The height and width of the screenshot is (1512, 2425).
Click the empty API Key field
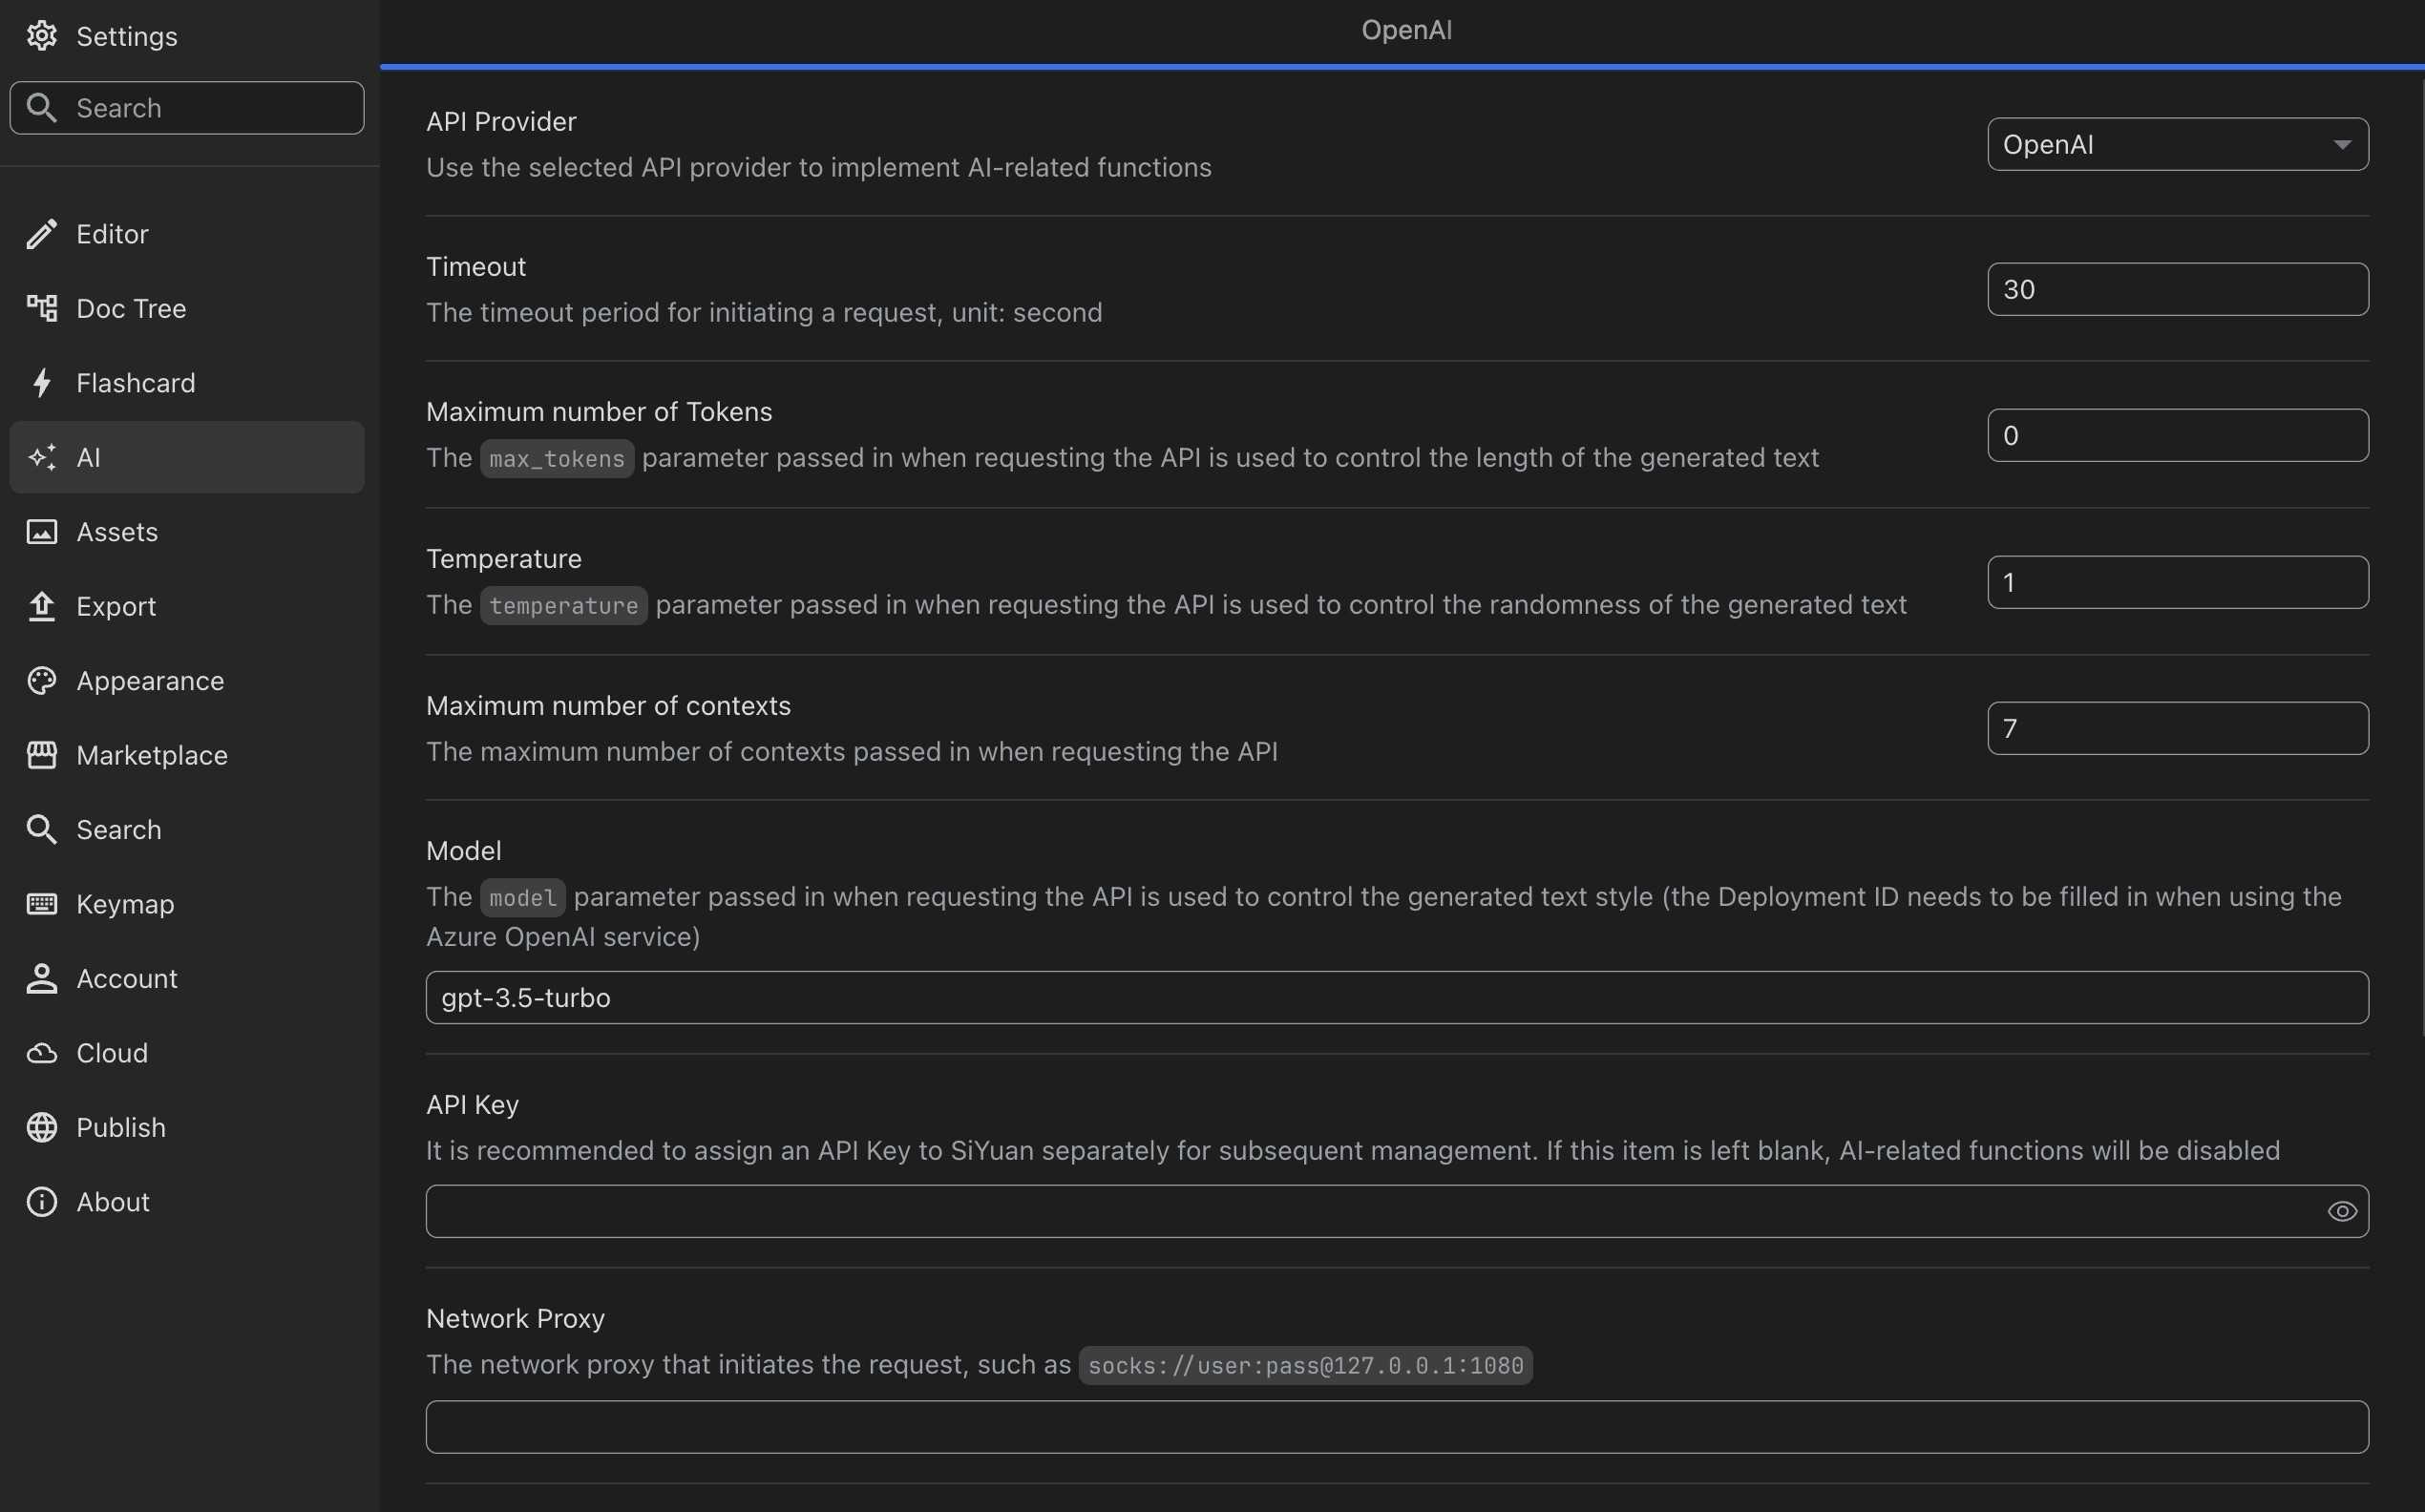point(1397,1212)
